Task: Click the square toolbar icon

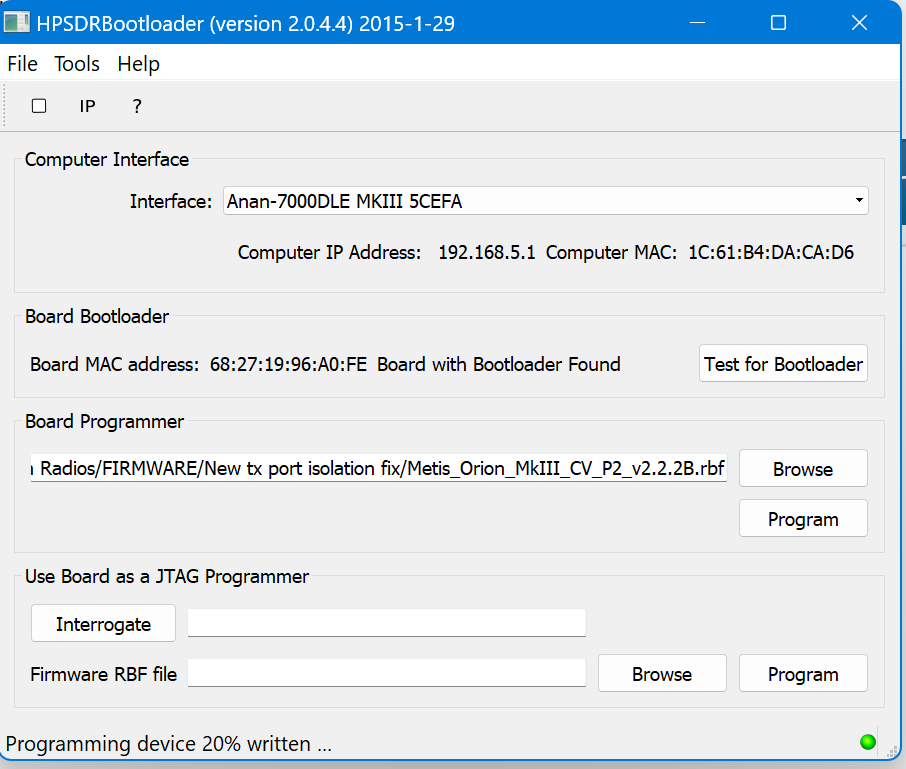Action: pos(39,106)
